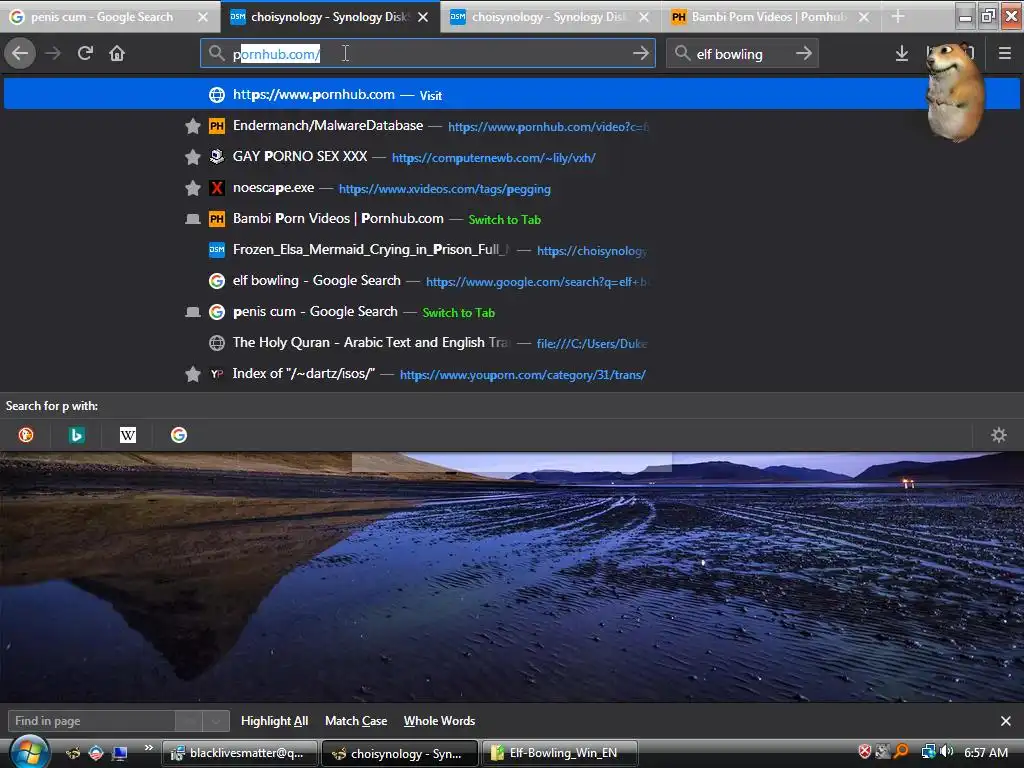Search with the Wikipedia engine icon

click(128, 435)
